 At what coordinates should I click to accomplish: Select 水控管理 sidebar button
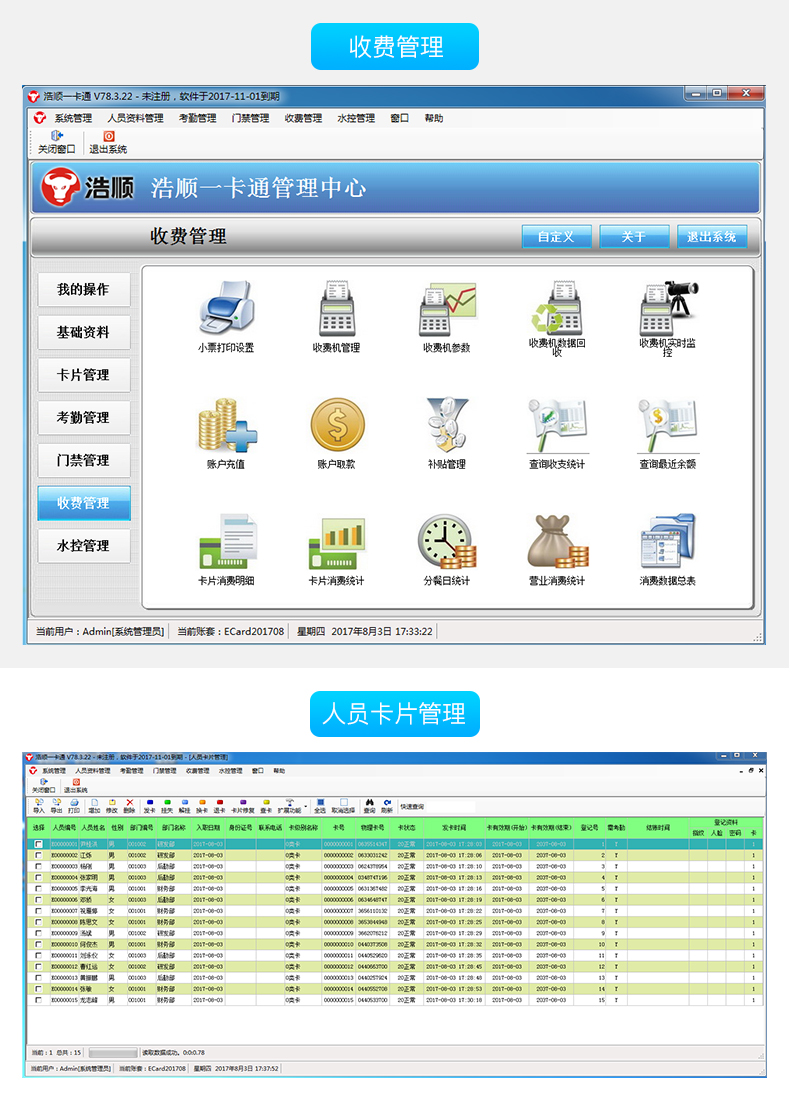(x=84, y=546)
